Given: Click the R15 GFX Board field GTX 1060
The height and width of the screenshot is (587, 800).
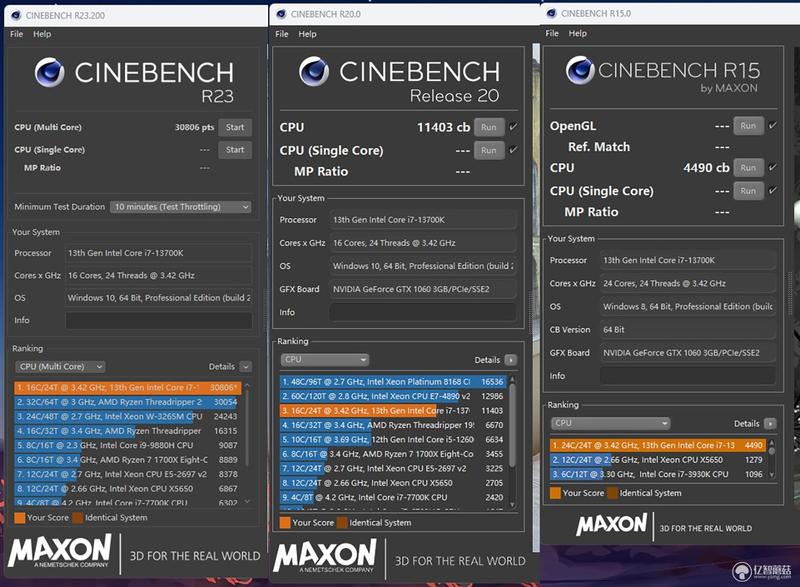Looking at the screenshot, I should (688, 353).
